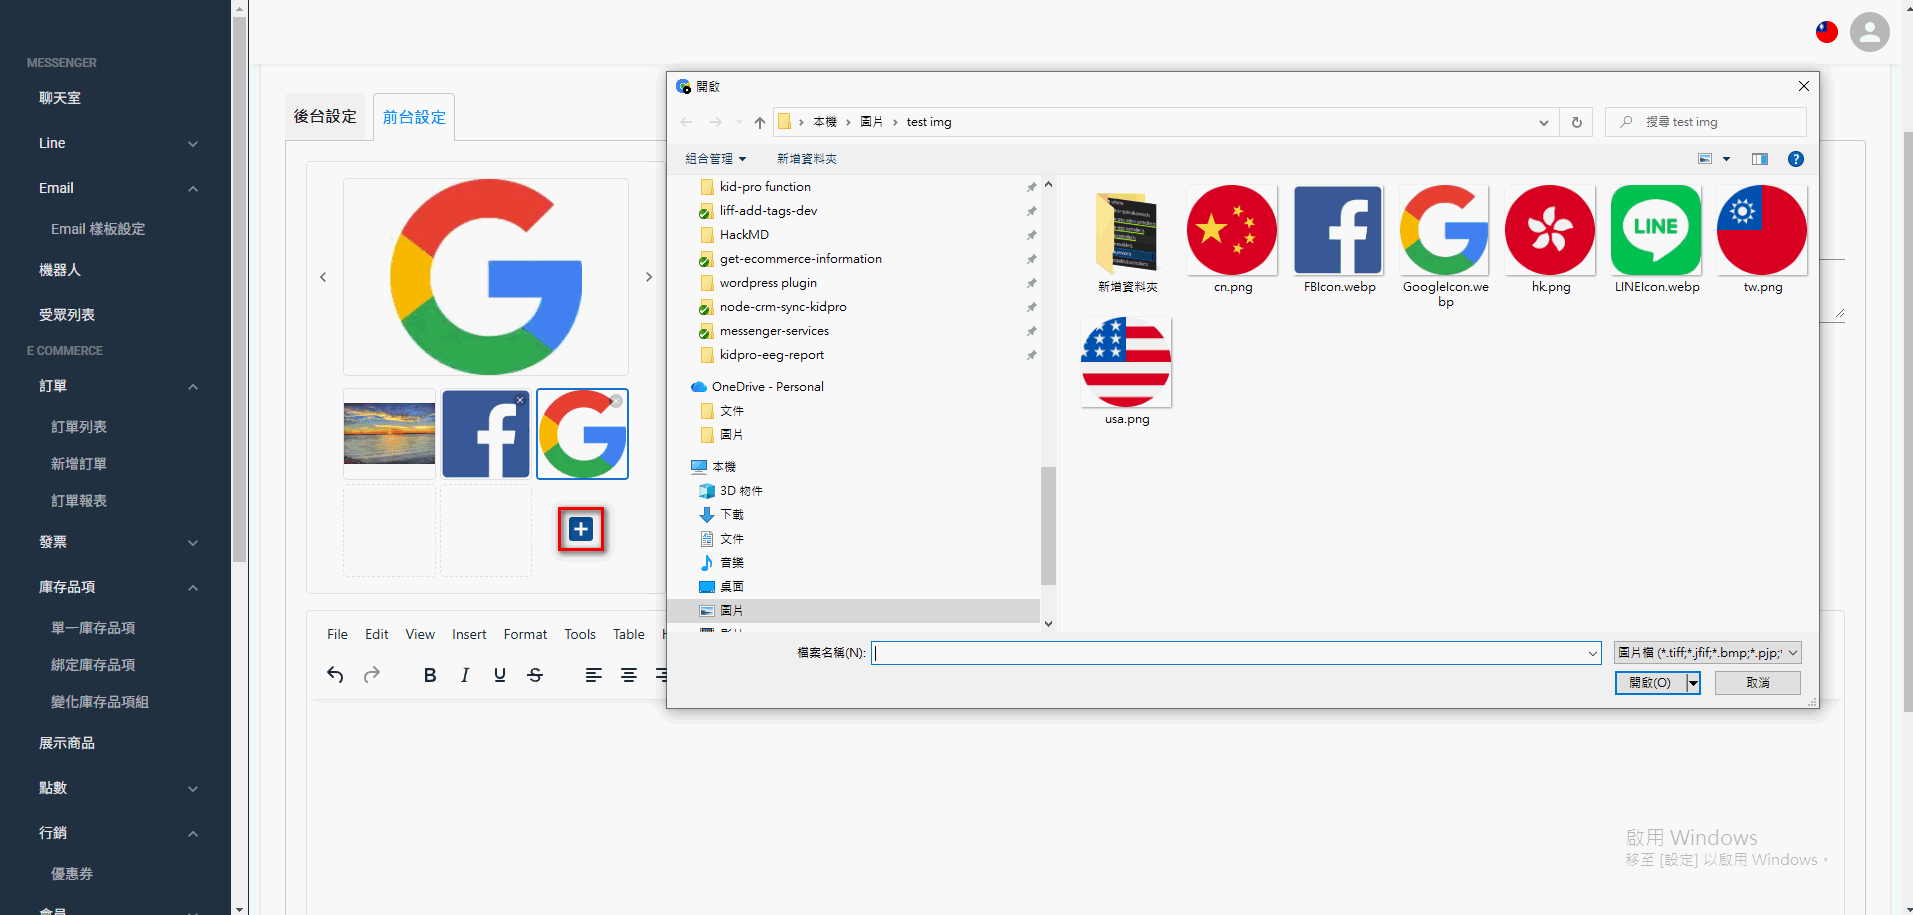
Task: Open the 聊天室 sidebar link
Action: pyautogui.click(x=60, y=98)
